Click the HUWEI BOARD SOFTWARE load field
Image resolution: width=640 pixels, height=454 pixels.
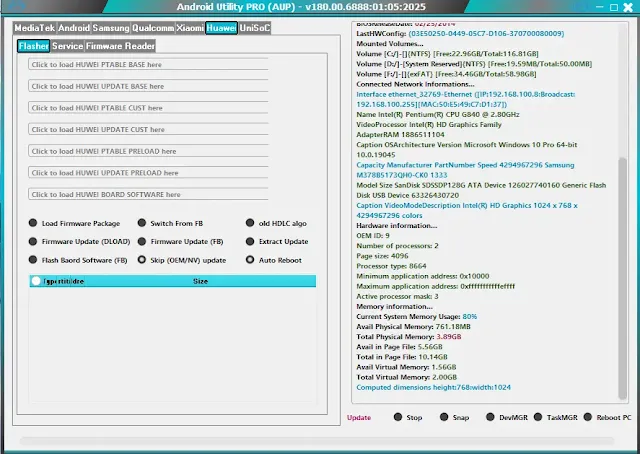(x=148, y=194)
